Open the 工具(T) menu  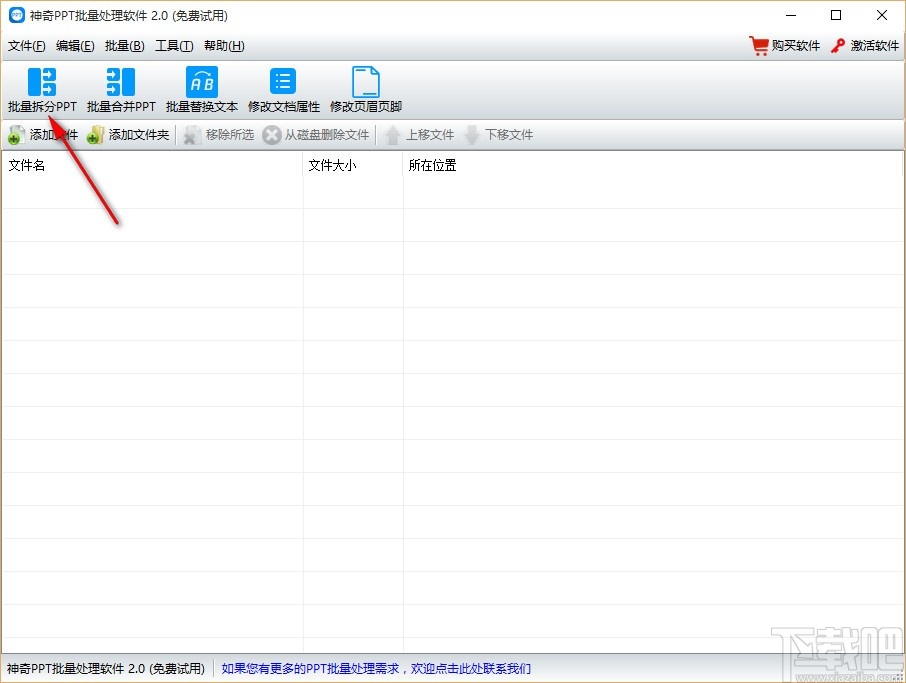(x=174, y=46)
